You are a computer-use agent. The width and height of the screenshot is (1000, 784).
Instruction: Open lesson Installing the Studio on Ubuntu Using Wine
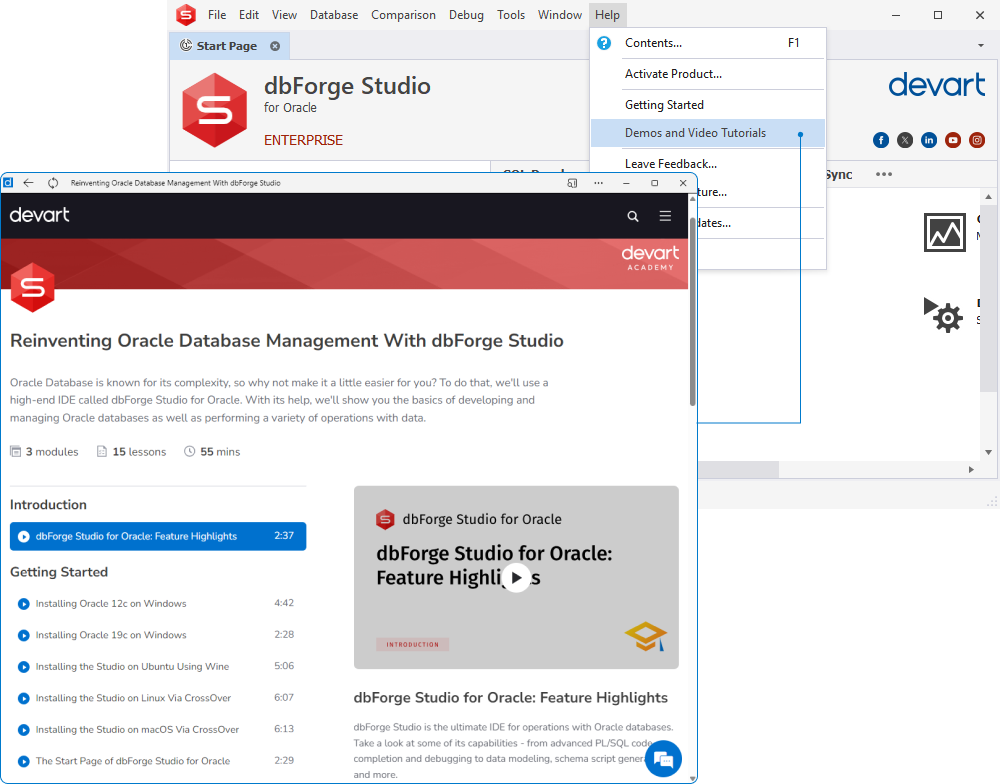tap(158, 667)
